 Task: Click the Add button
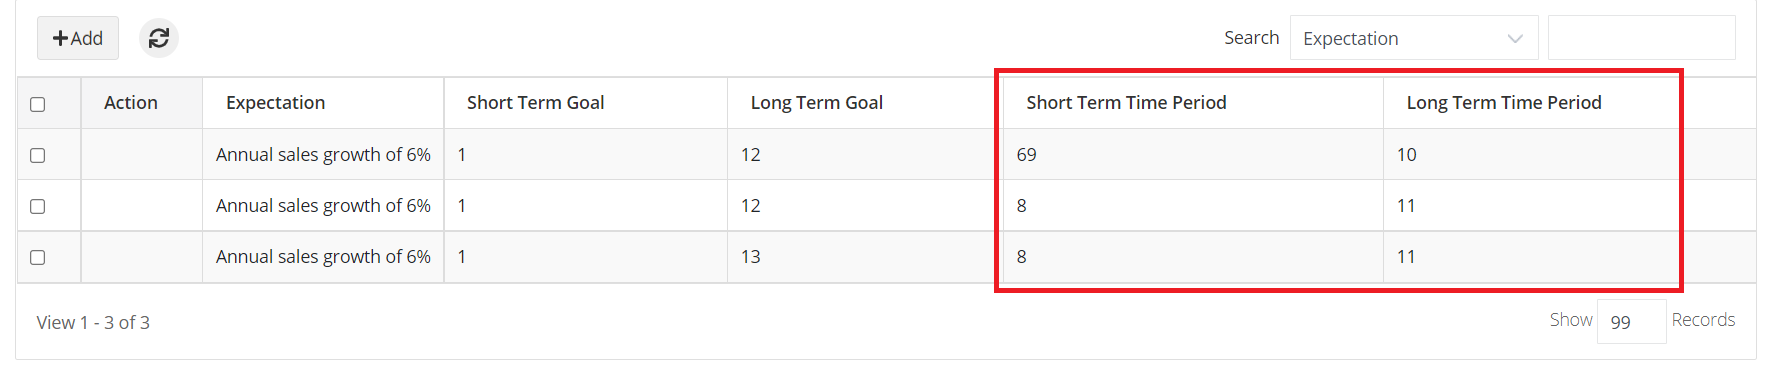78,38
